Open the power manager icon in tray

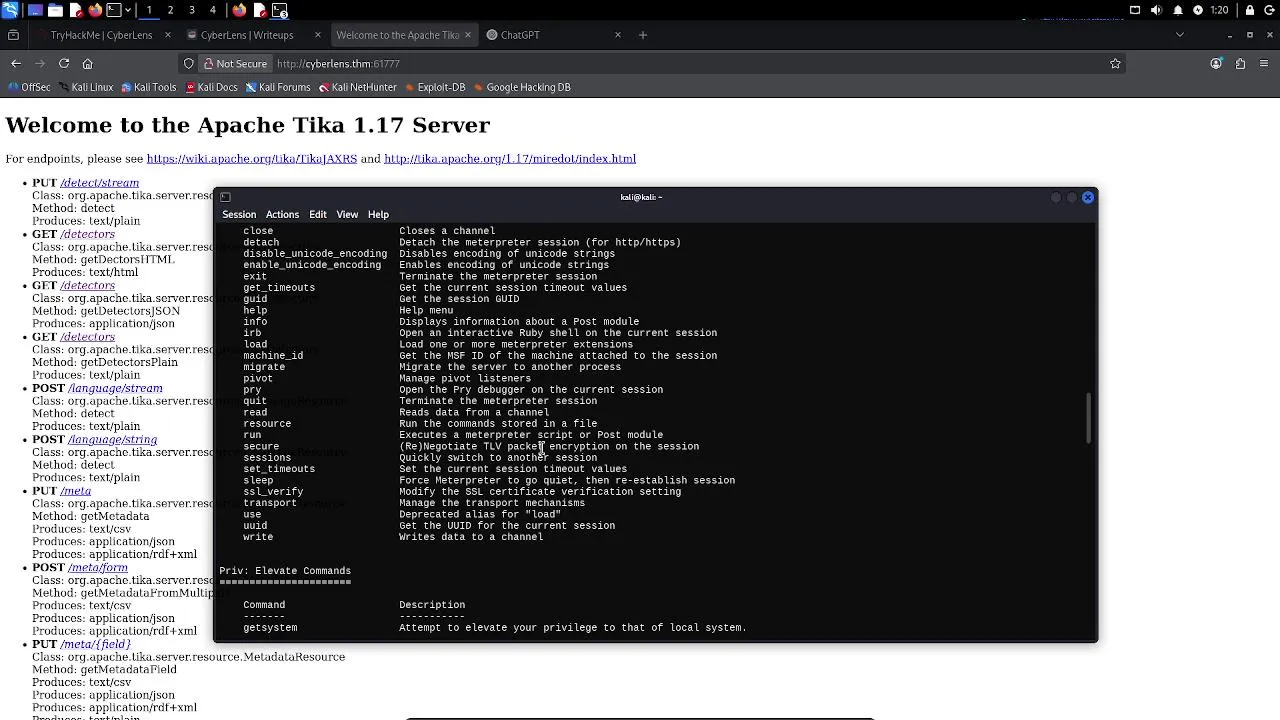[1198, 10]
